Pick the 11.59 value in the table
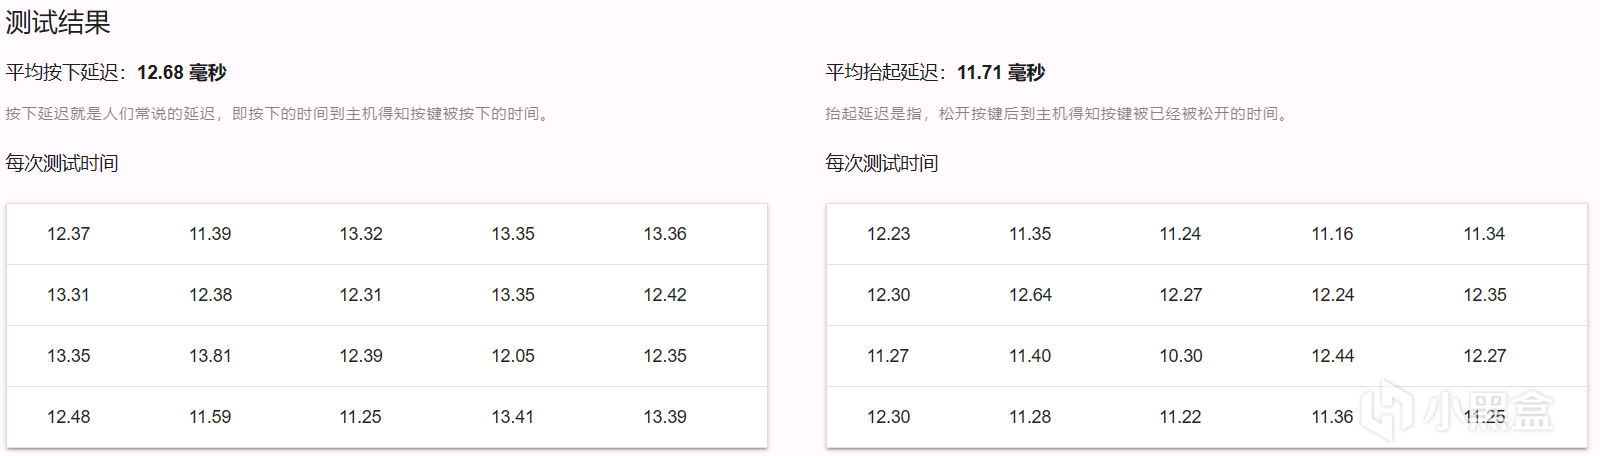 click(x=210, y=417)
